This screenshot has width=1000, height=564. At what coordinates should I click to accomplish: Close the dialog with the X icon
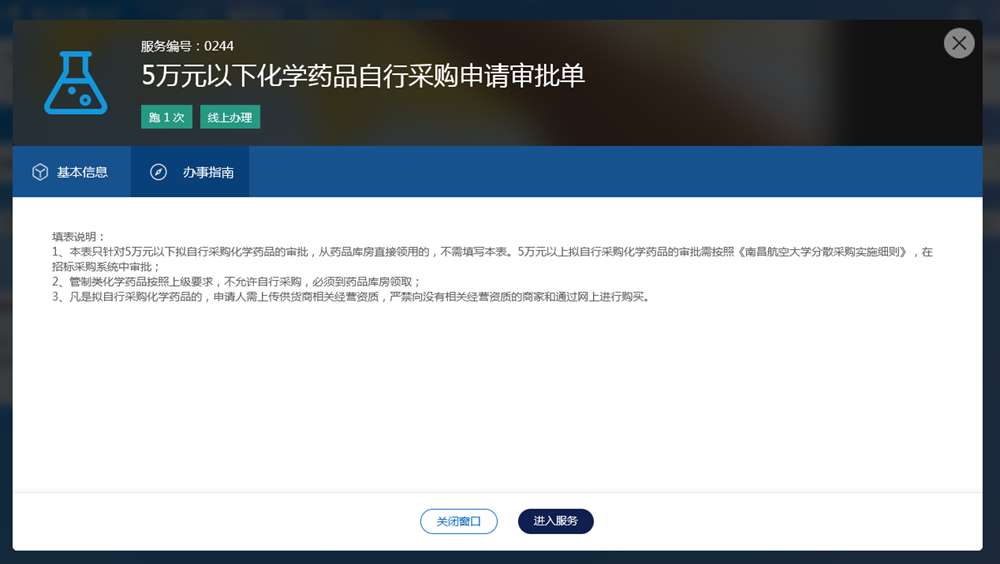click(x=959, y=43)
